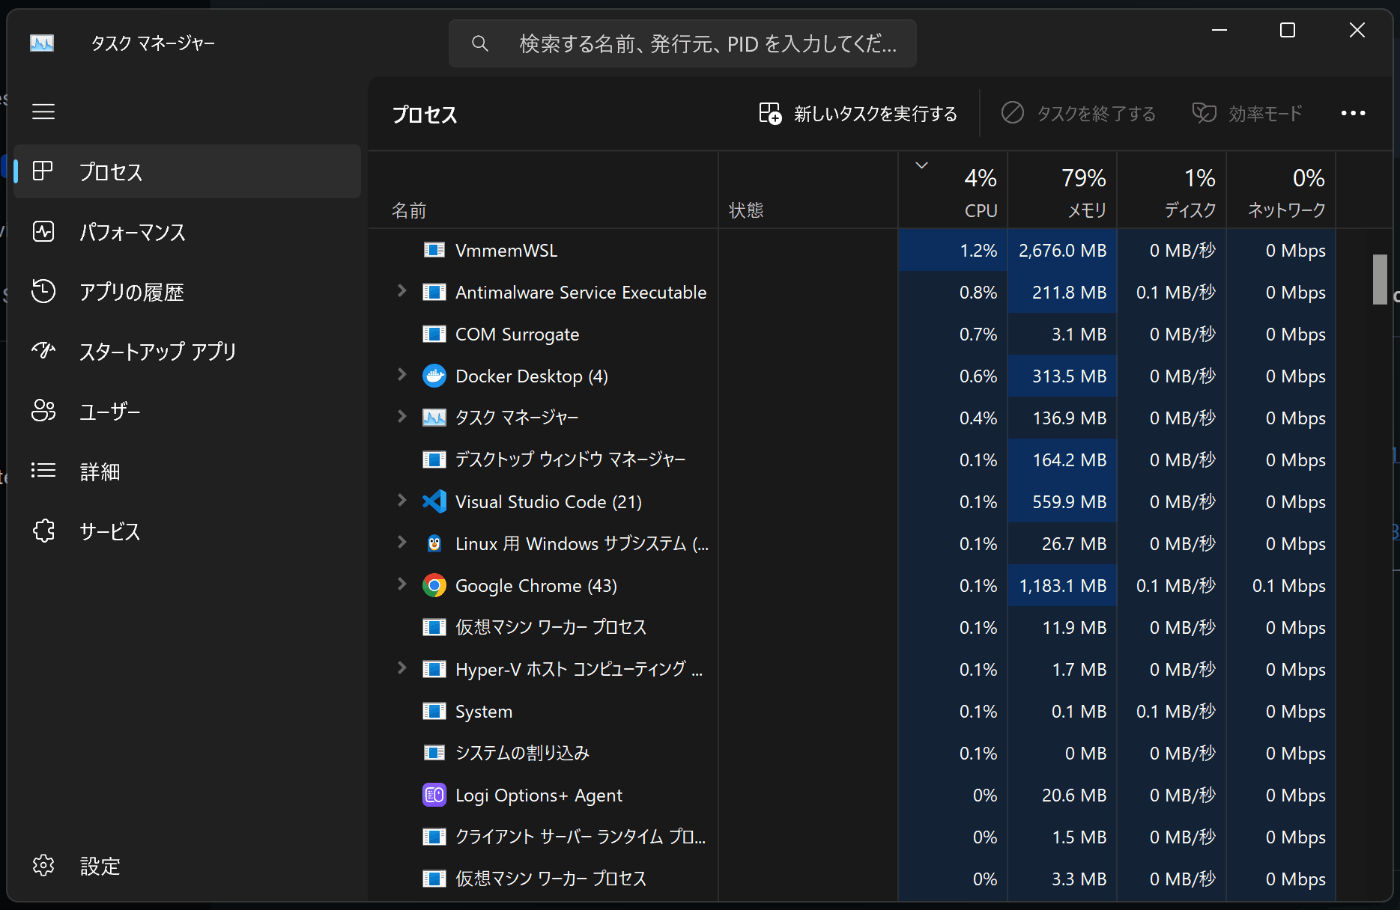1400x910 pixels.
Task: Click the COM Surrogate process icon
Action: (434, 334)
